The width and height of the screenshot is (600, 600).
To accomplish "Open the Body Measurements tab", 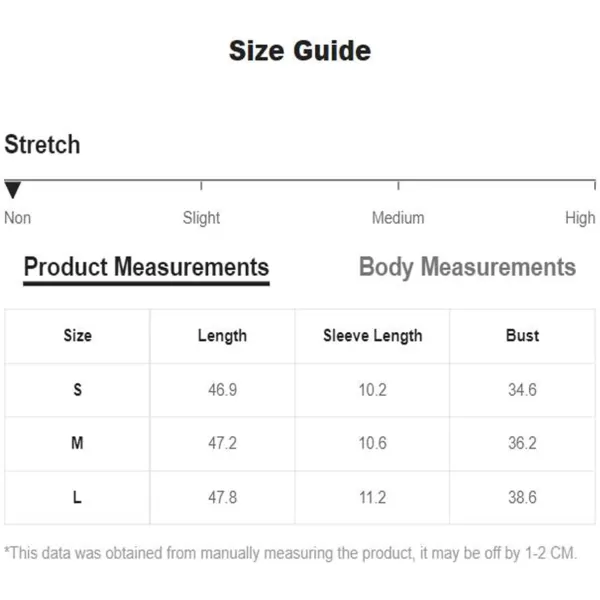I will [467, 267].
